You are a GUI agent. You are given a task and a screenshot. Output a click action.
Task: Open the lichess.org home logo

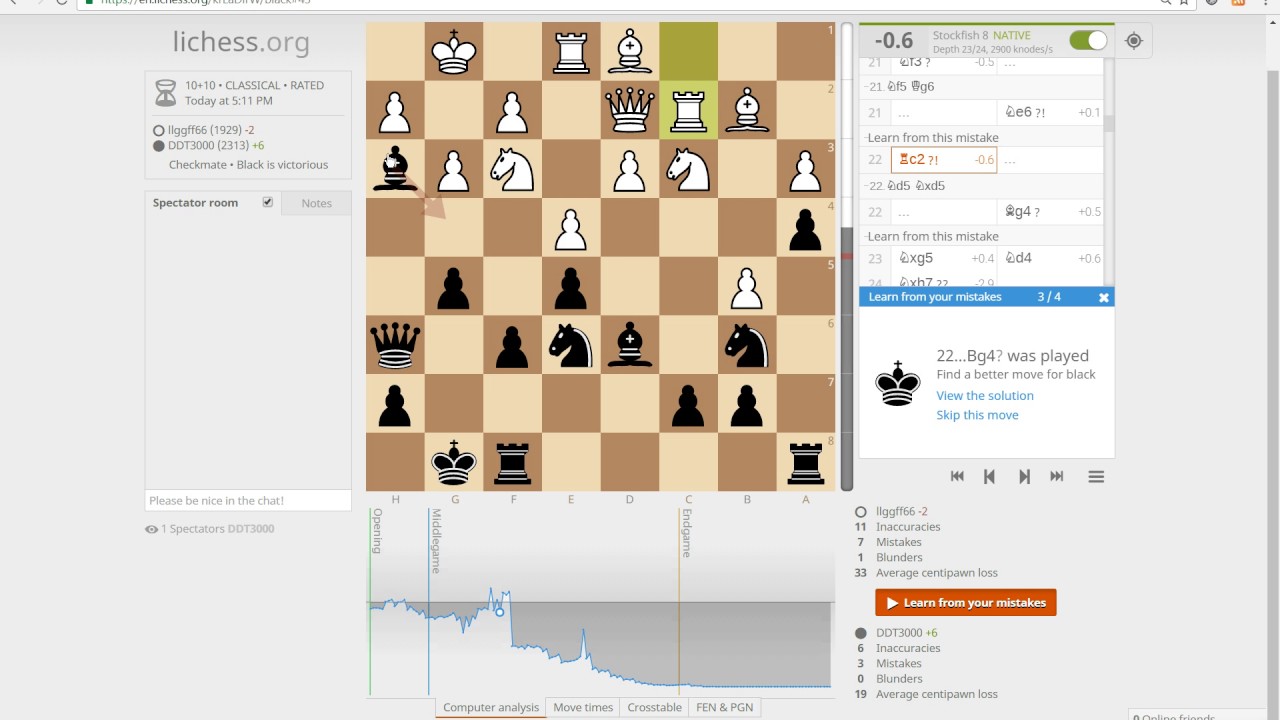[241, 42]
